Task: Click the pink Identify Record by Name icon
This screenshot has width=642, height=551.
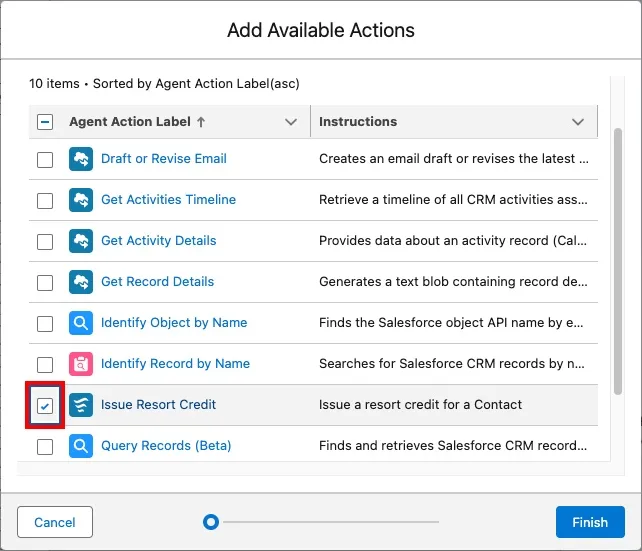Action: point(81,364)
